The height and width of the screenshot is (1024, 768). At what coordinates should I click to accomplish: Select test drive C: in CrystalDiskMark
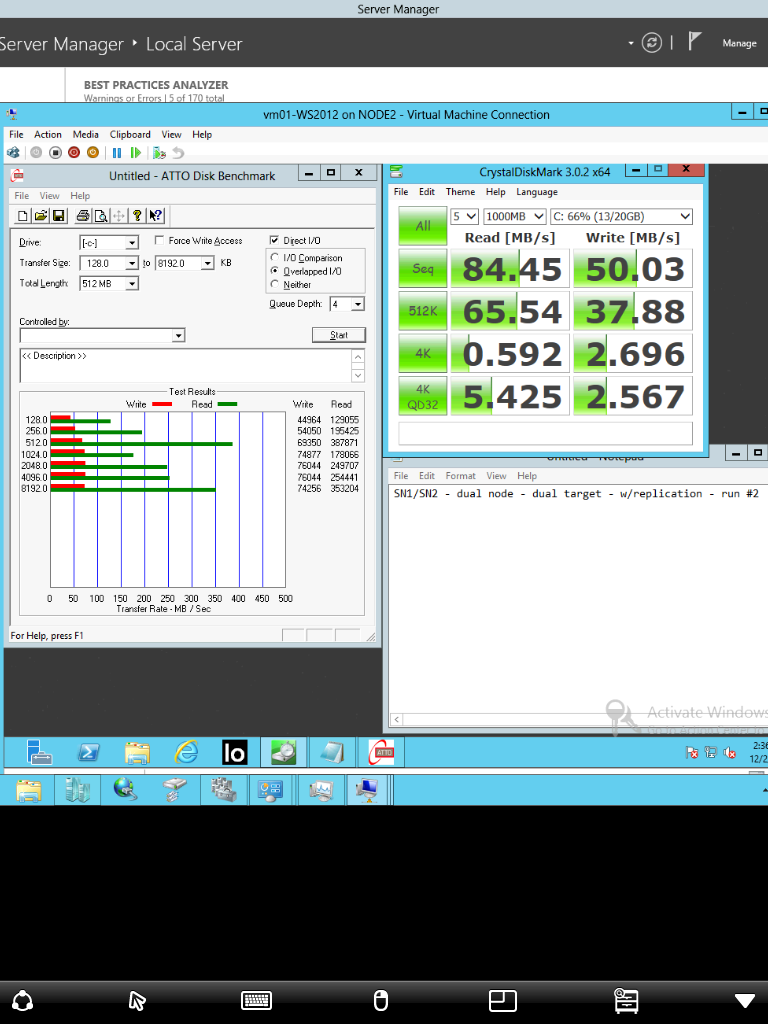pyautogui.click(x=622, y=216)
